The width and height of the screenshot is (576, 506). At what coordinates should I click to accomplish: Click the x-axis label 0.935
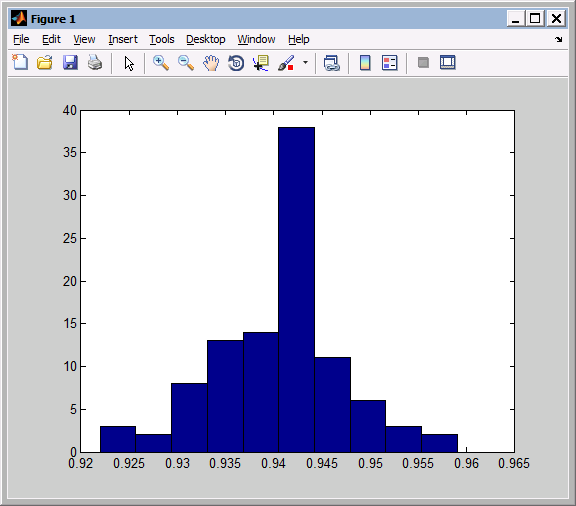pos(225,464)
